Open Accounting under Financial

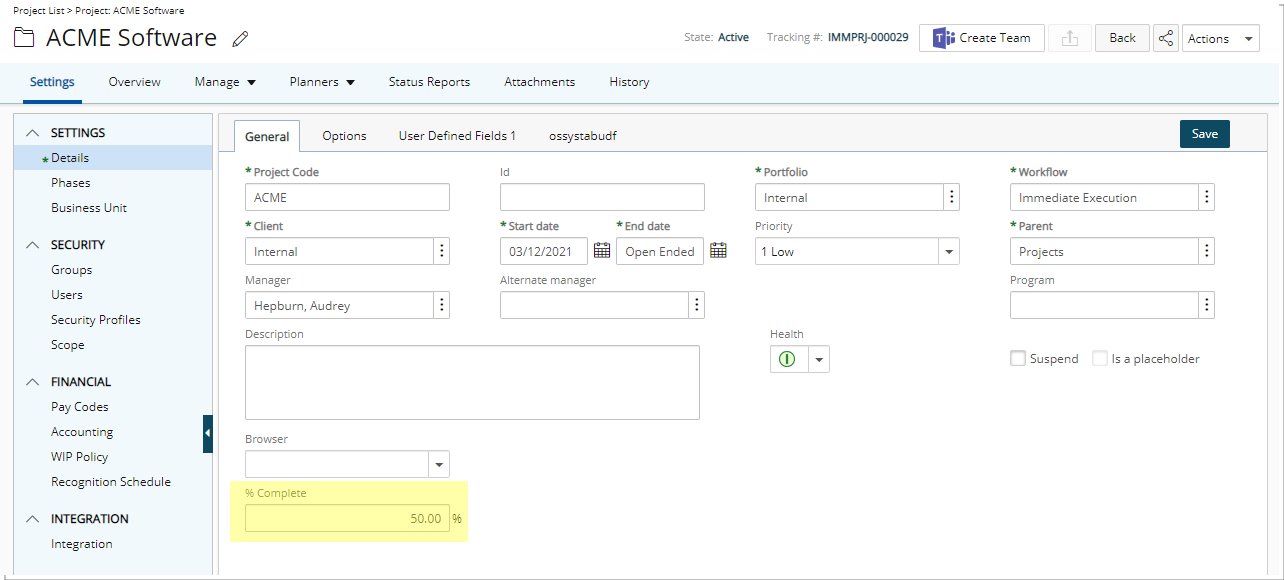(82, 432)
